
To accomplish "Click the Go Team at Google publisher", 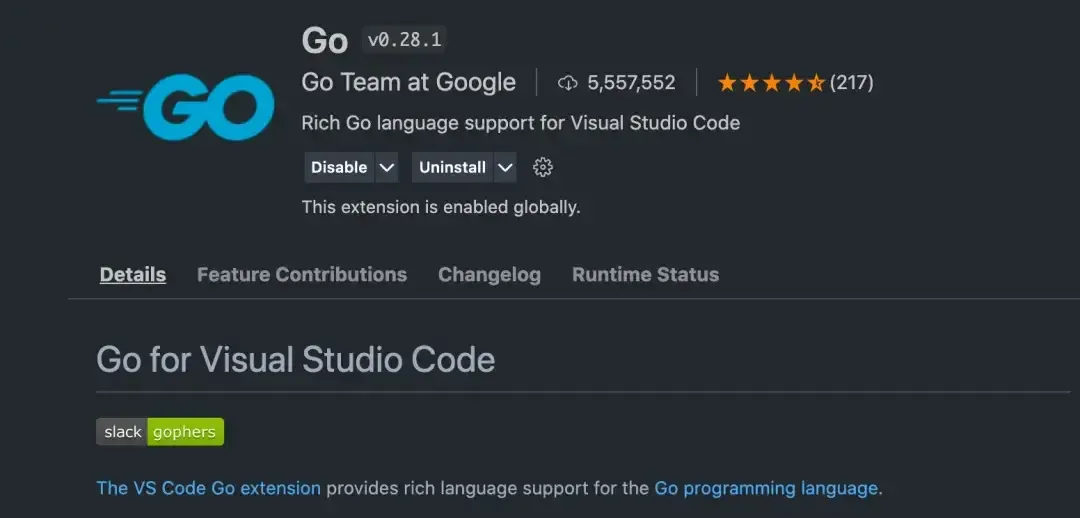I will tap(409, 83).
